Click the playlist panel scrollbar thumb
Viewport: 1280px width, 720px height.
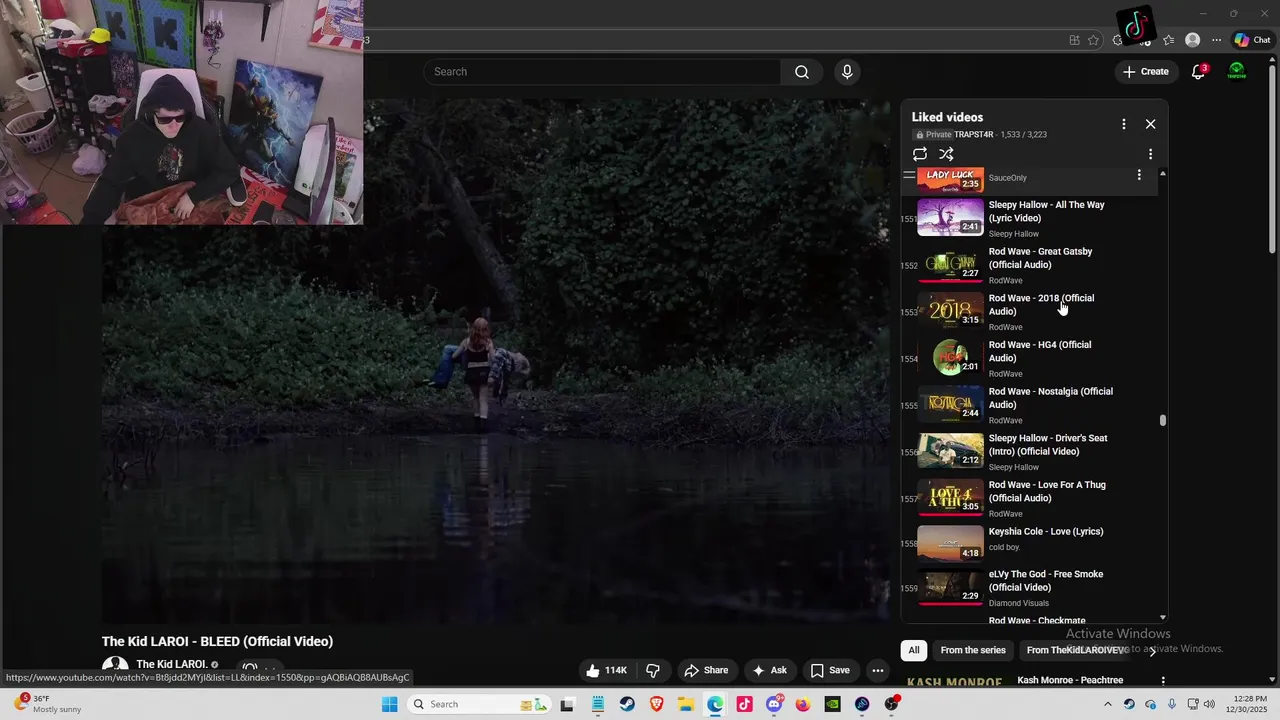click(x=1162, y=421)
